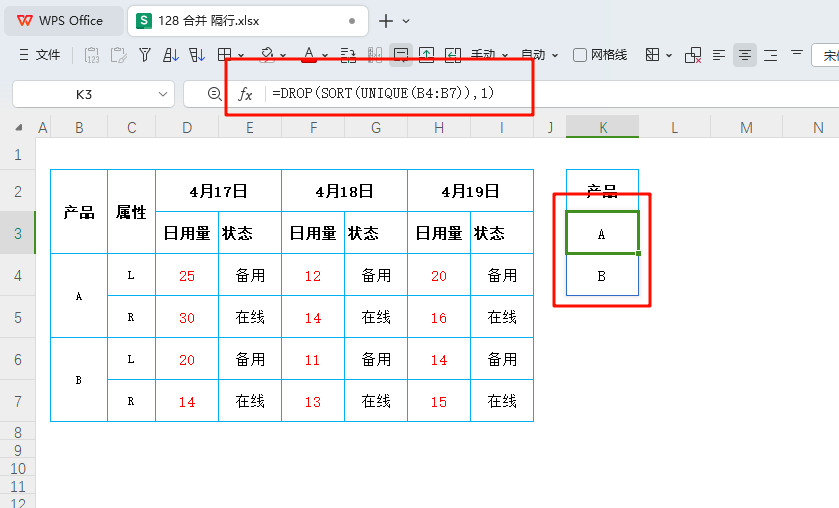Click the unsaved dot on the xlsx tab
839x508 pixels.
click(x=352, y=21)
